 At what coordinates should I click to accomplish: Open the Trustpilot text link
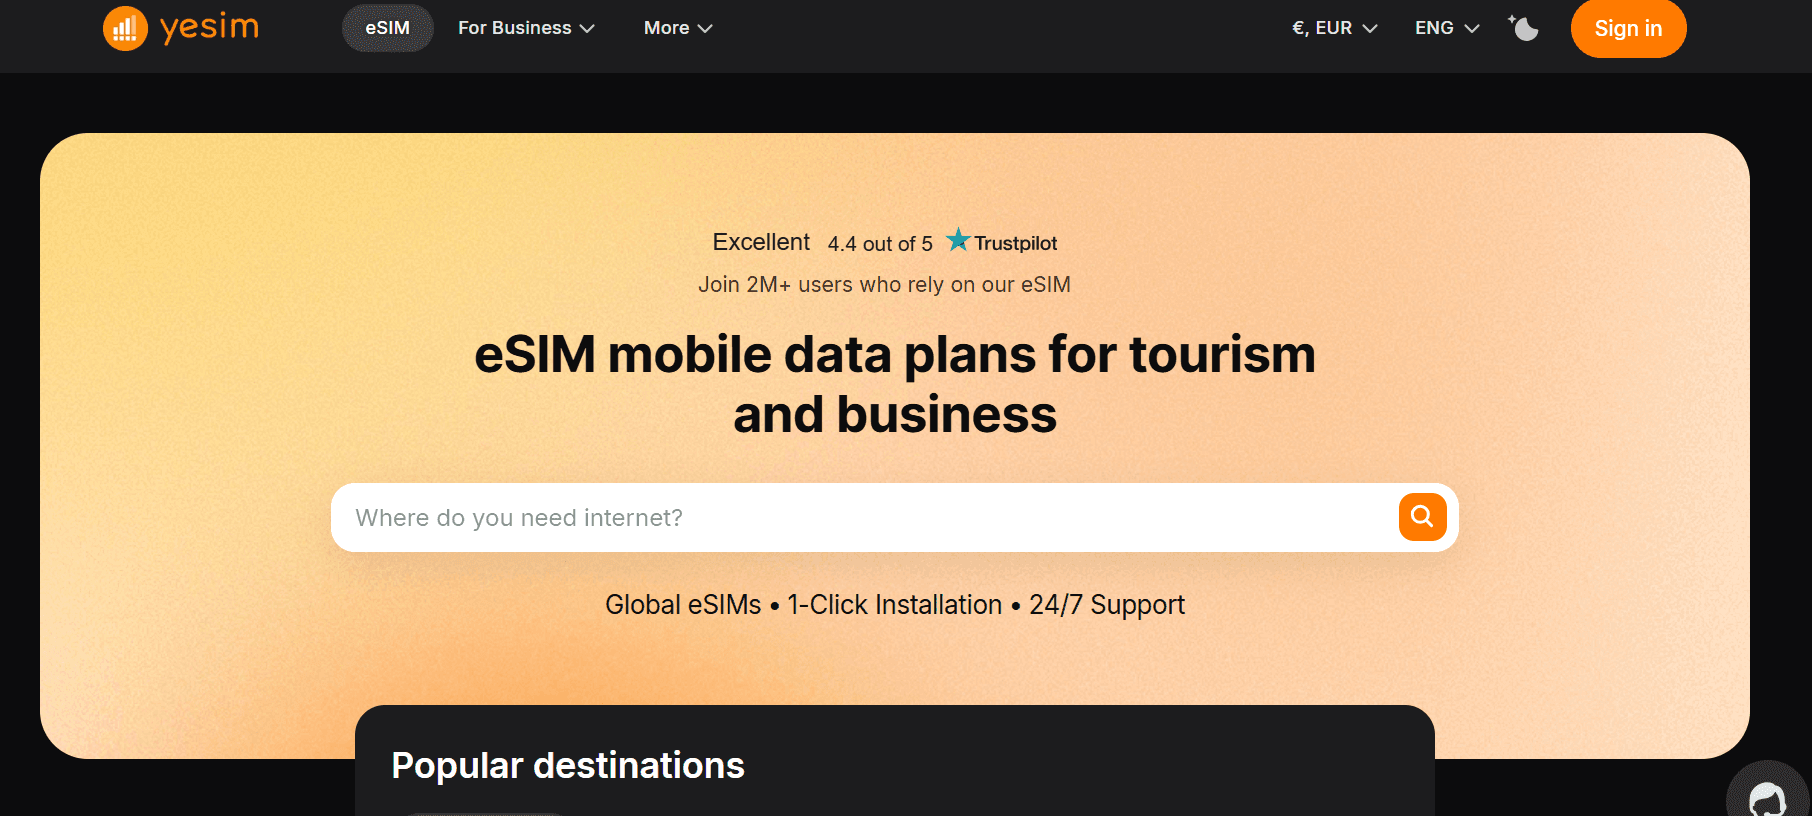click(x=1015, y=243)
